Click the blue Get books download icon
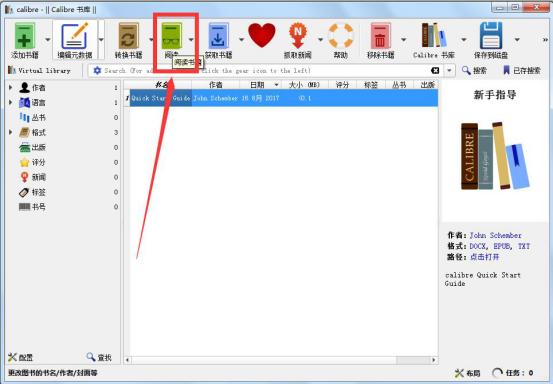 218,36
